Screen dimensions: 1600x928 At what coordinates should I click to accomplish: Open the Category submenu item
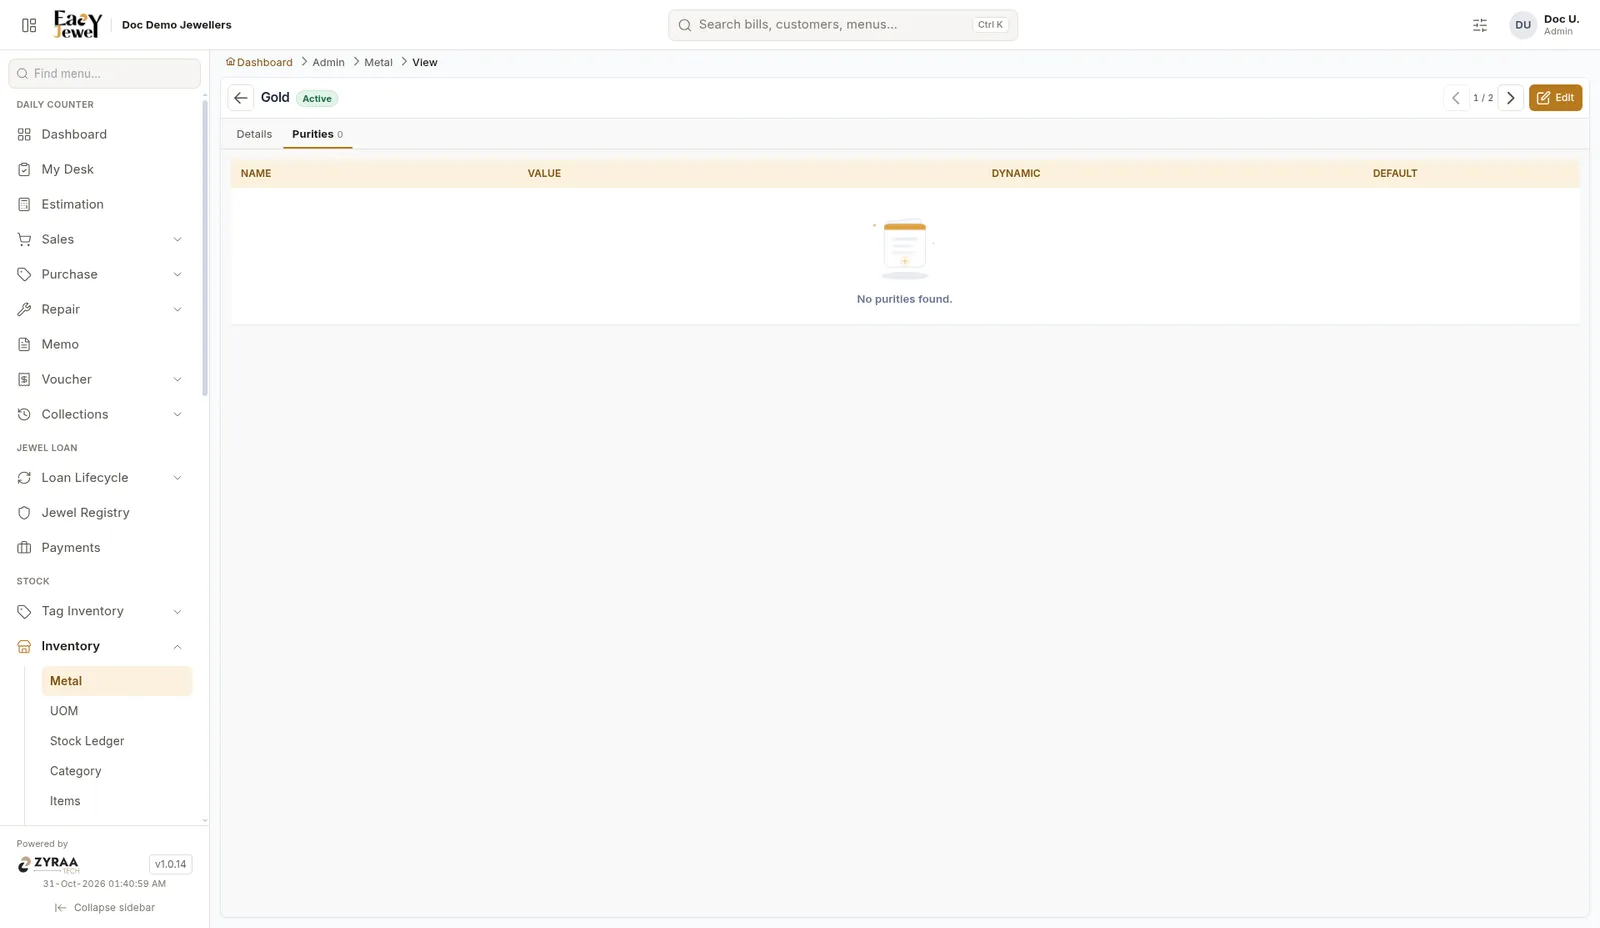pyautogui.click(x=116, y=771)
